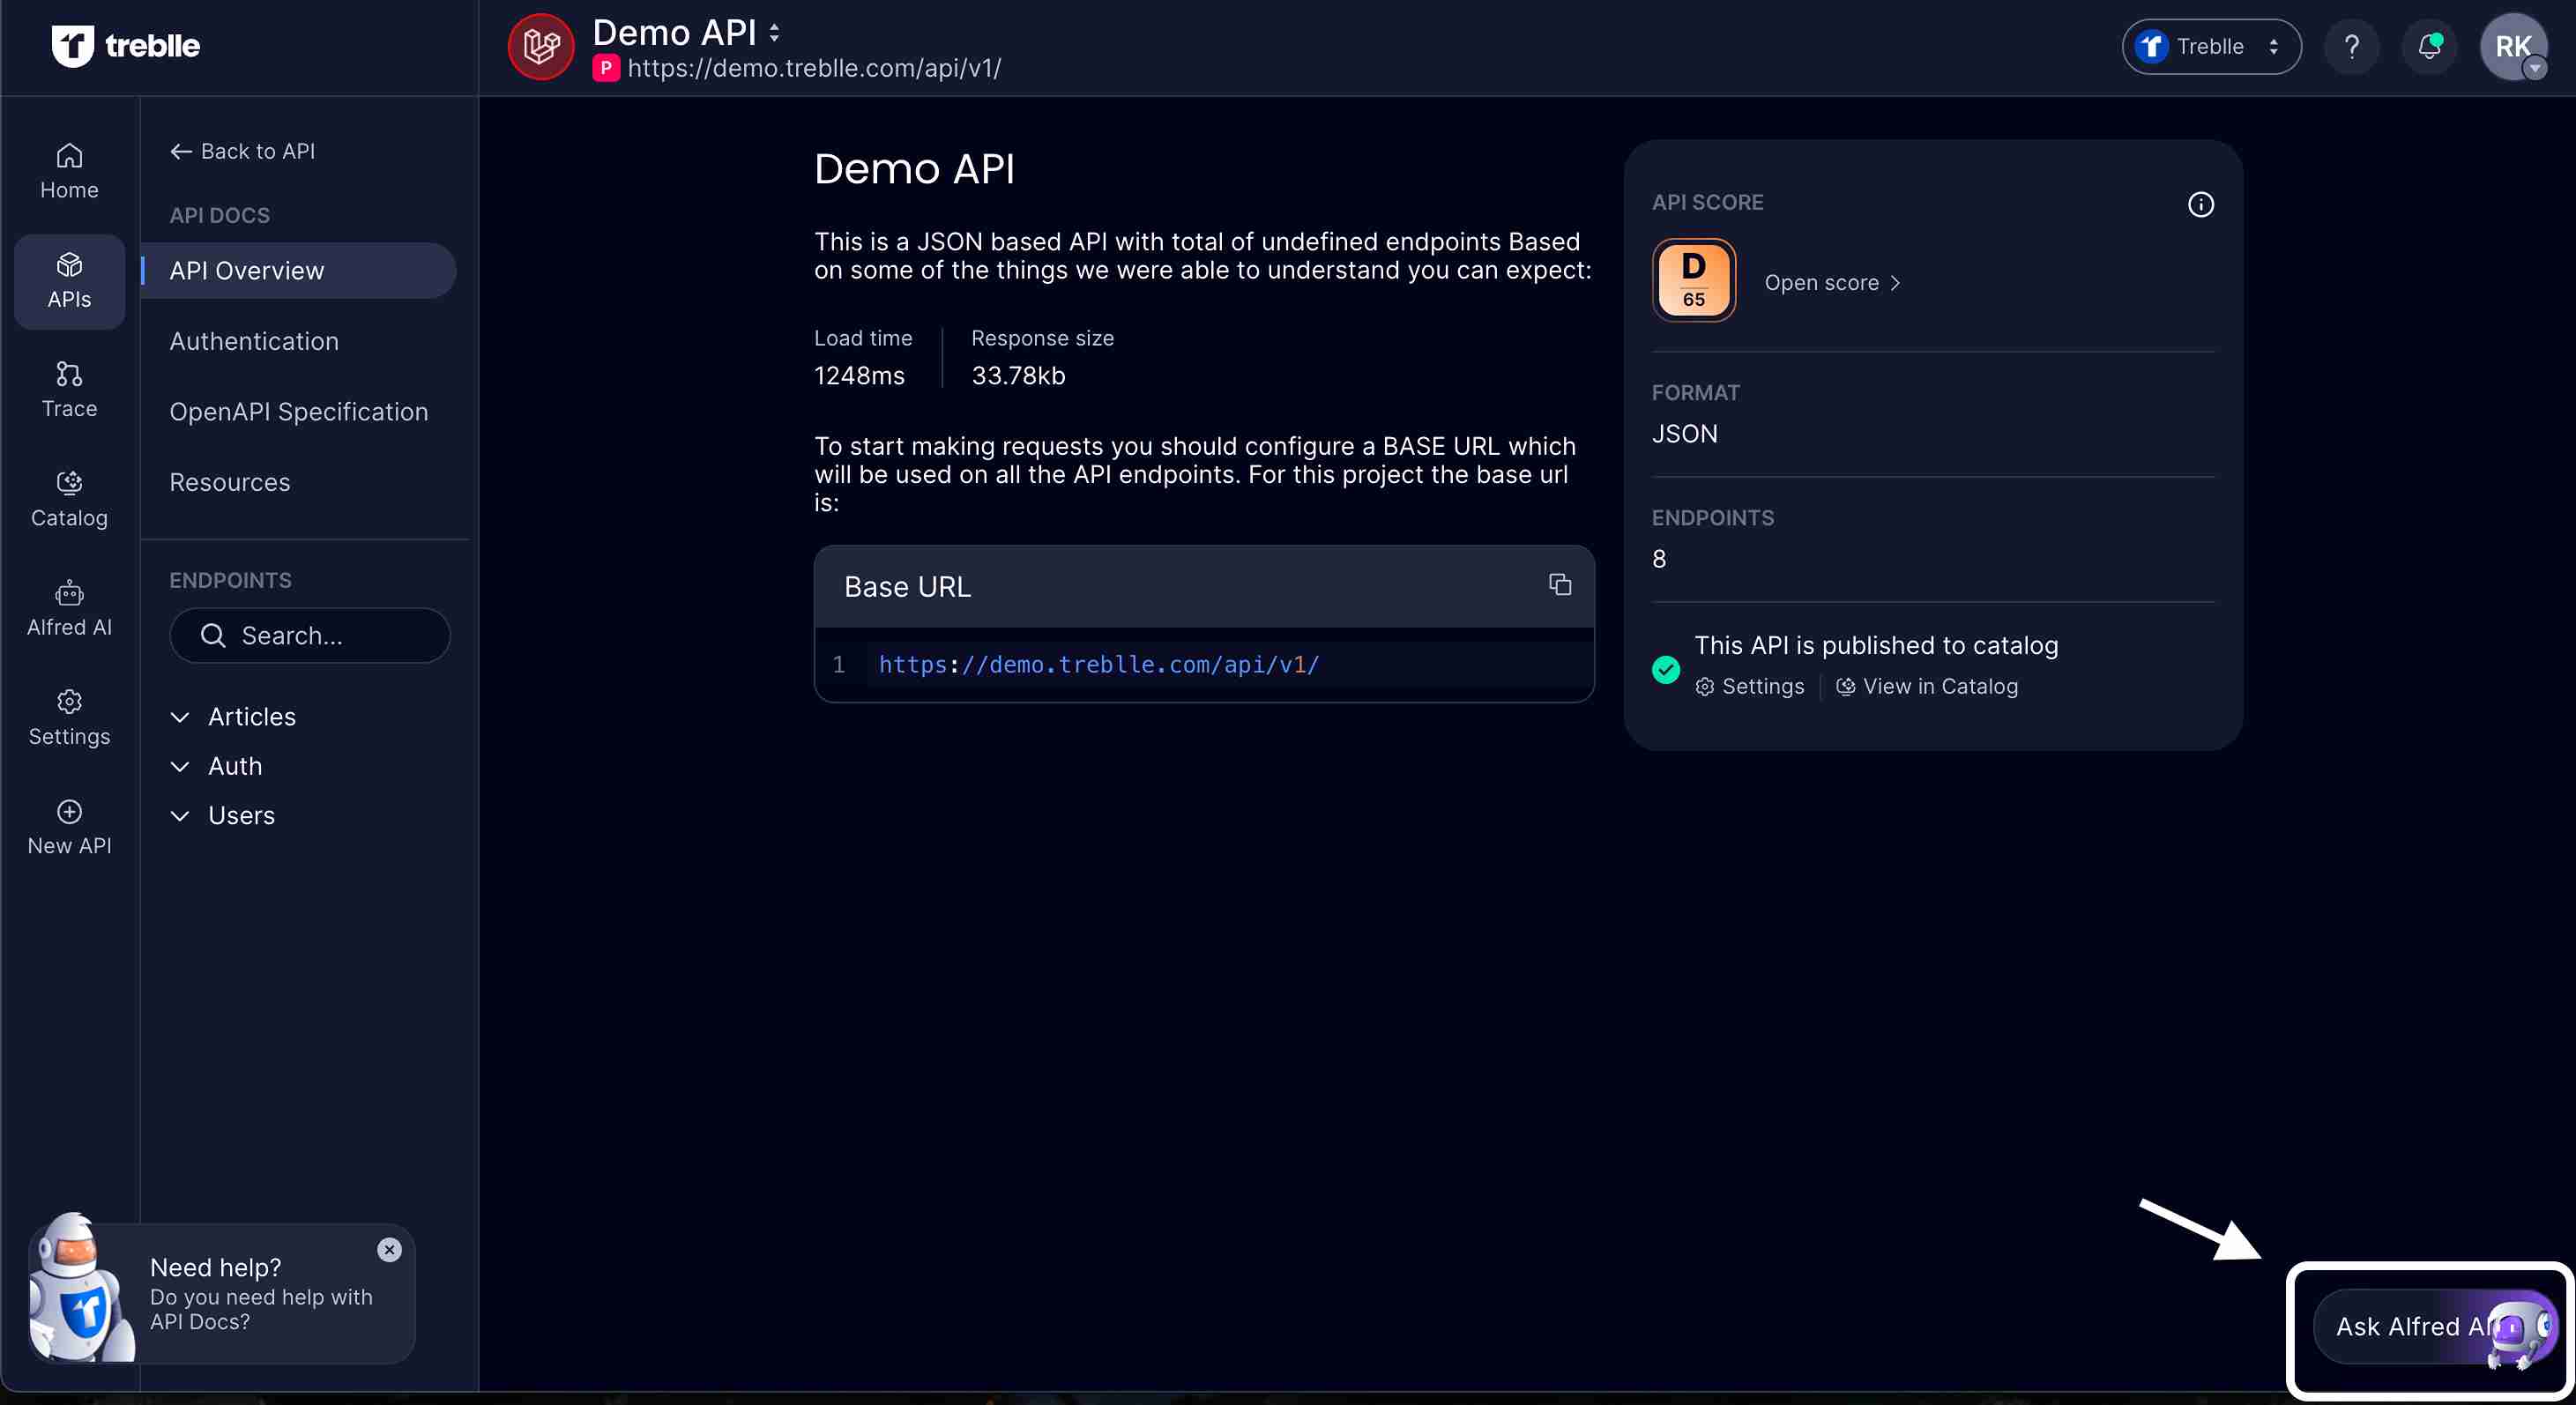Open the Home sidebar icon
2576x1405 pixels.
[69, 171]
